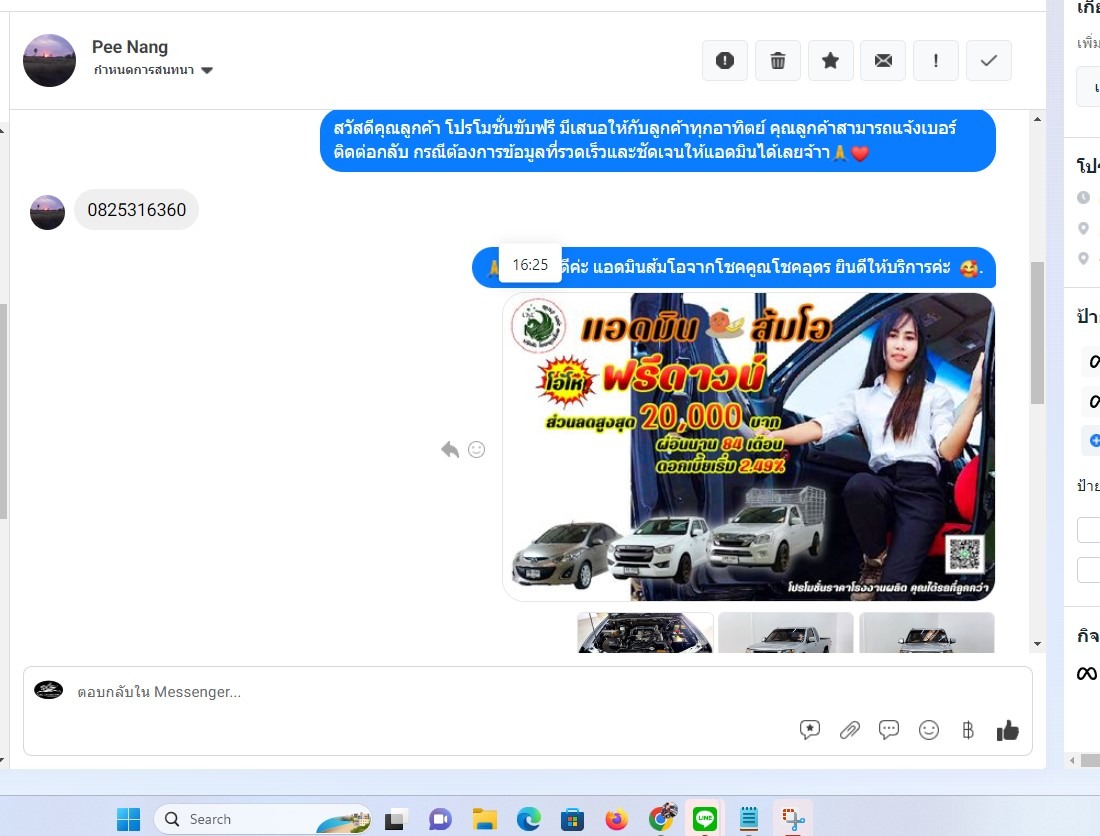
Task: Mark the conversation as done with checkmark
Action: tap(988, 61)
